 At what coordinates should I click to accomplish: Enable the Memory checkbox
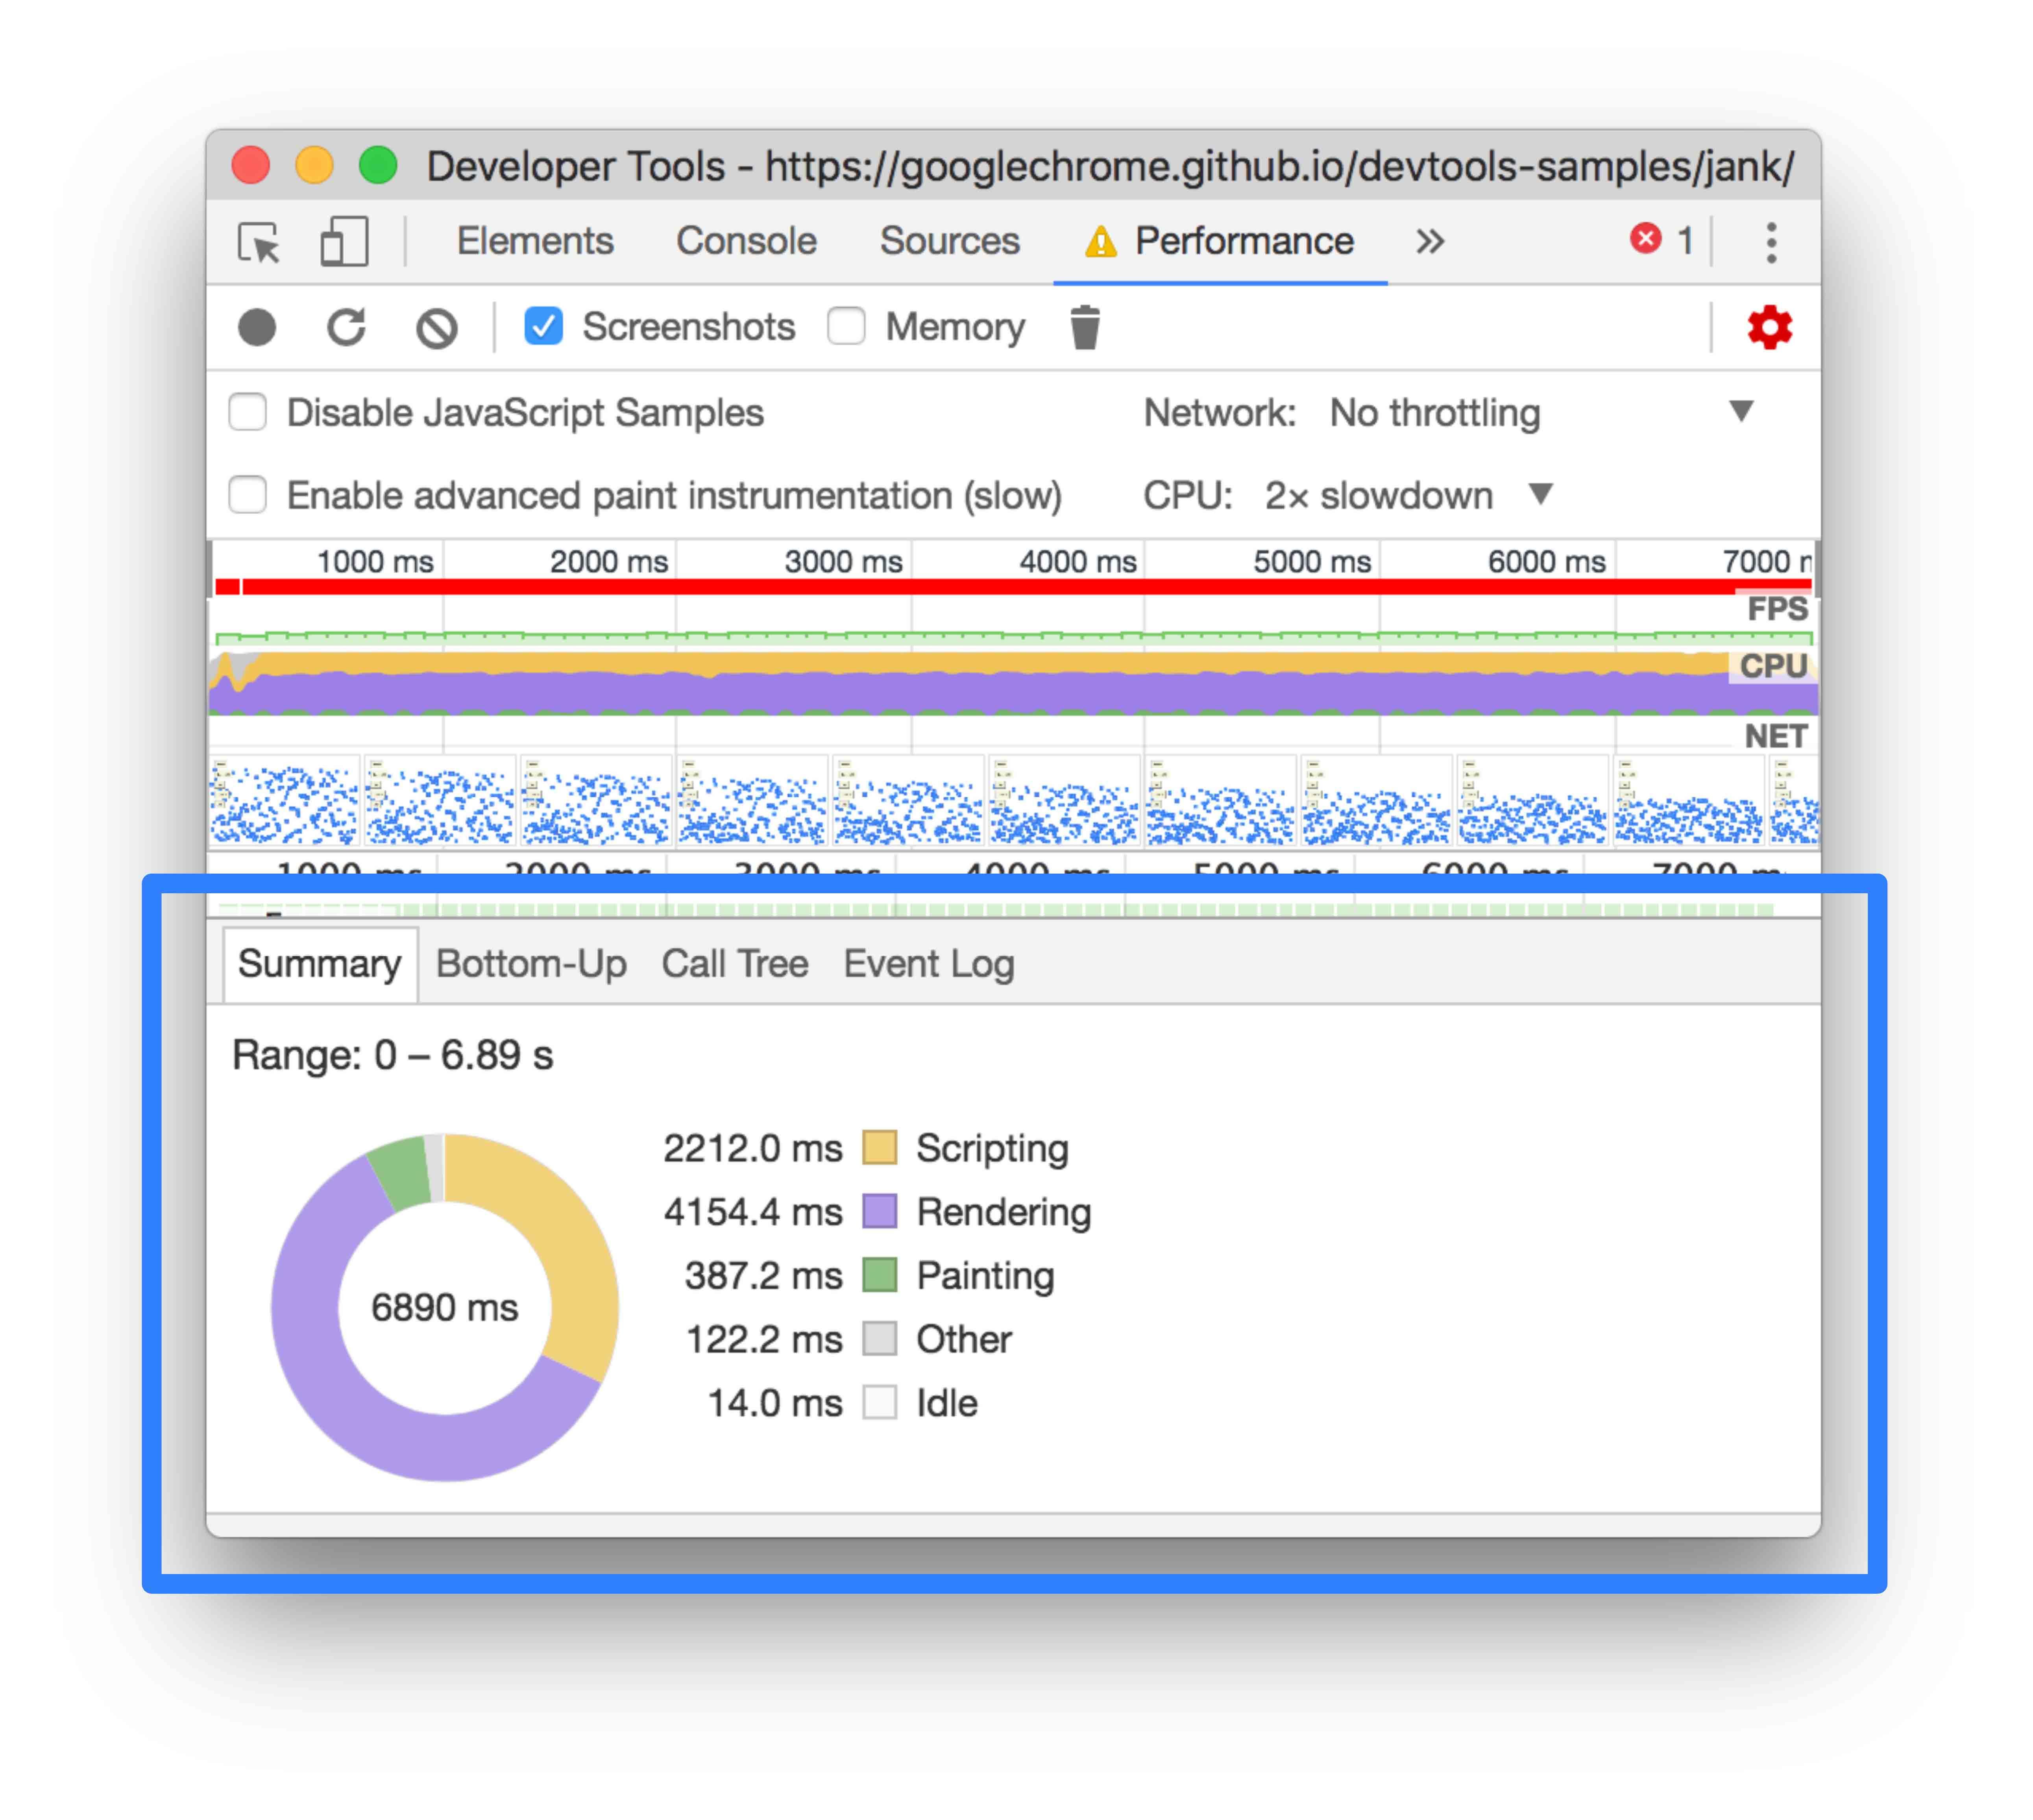(846, 326)
